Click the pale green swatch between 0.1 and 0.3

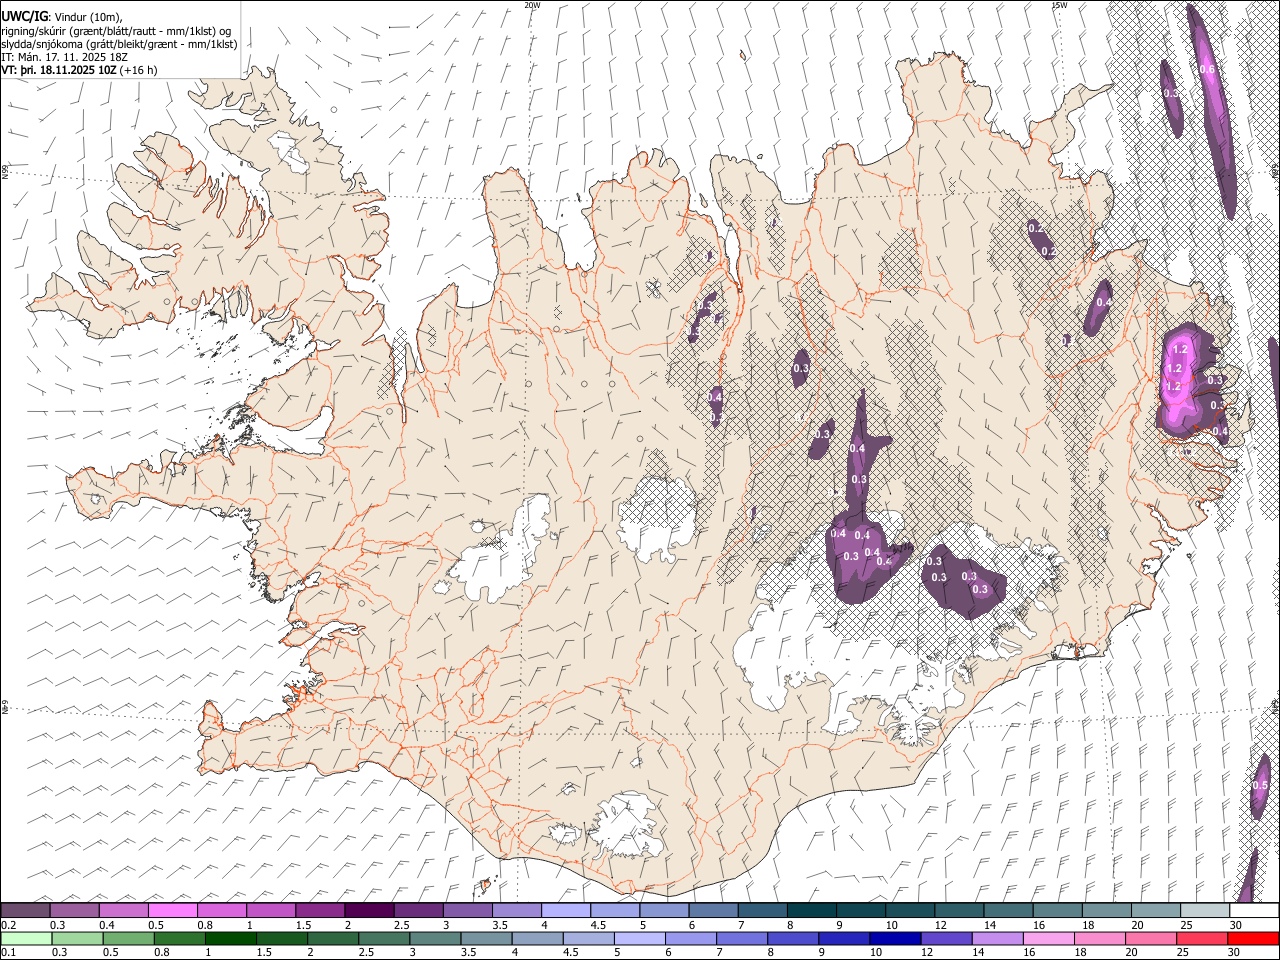(x=25, y=938)
